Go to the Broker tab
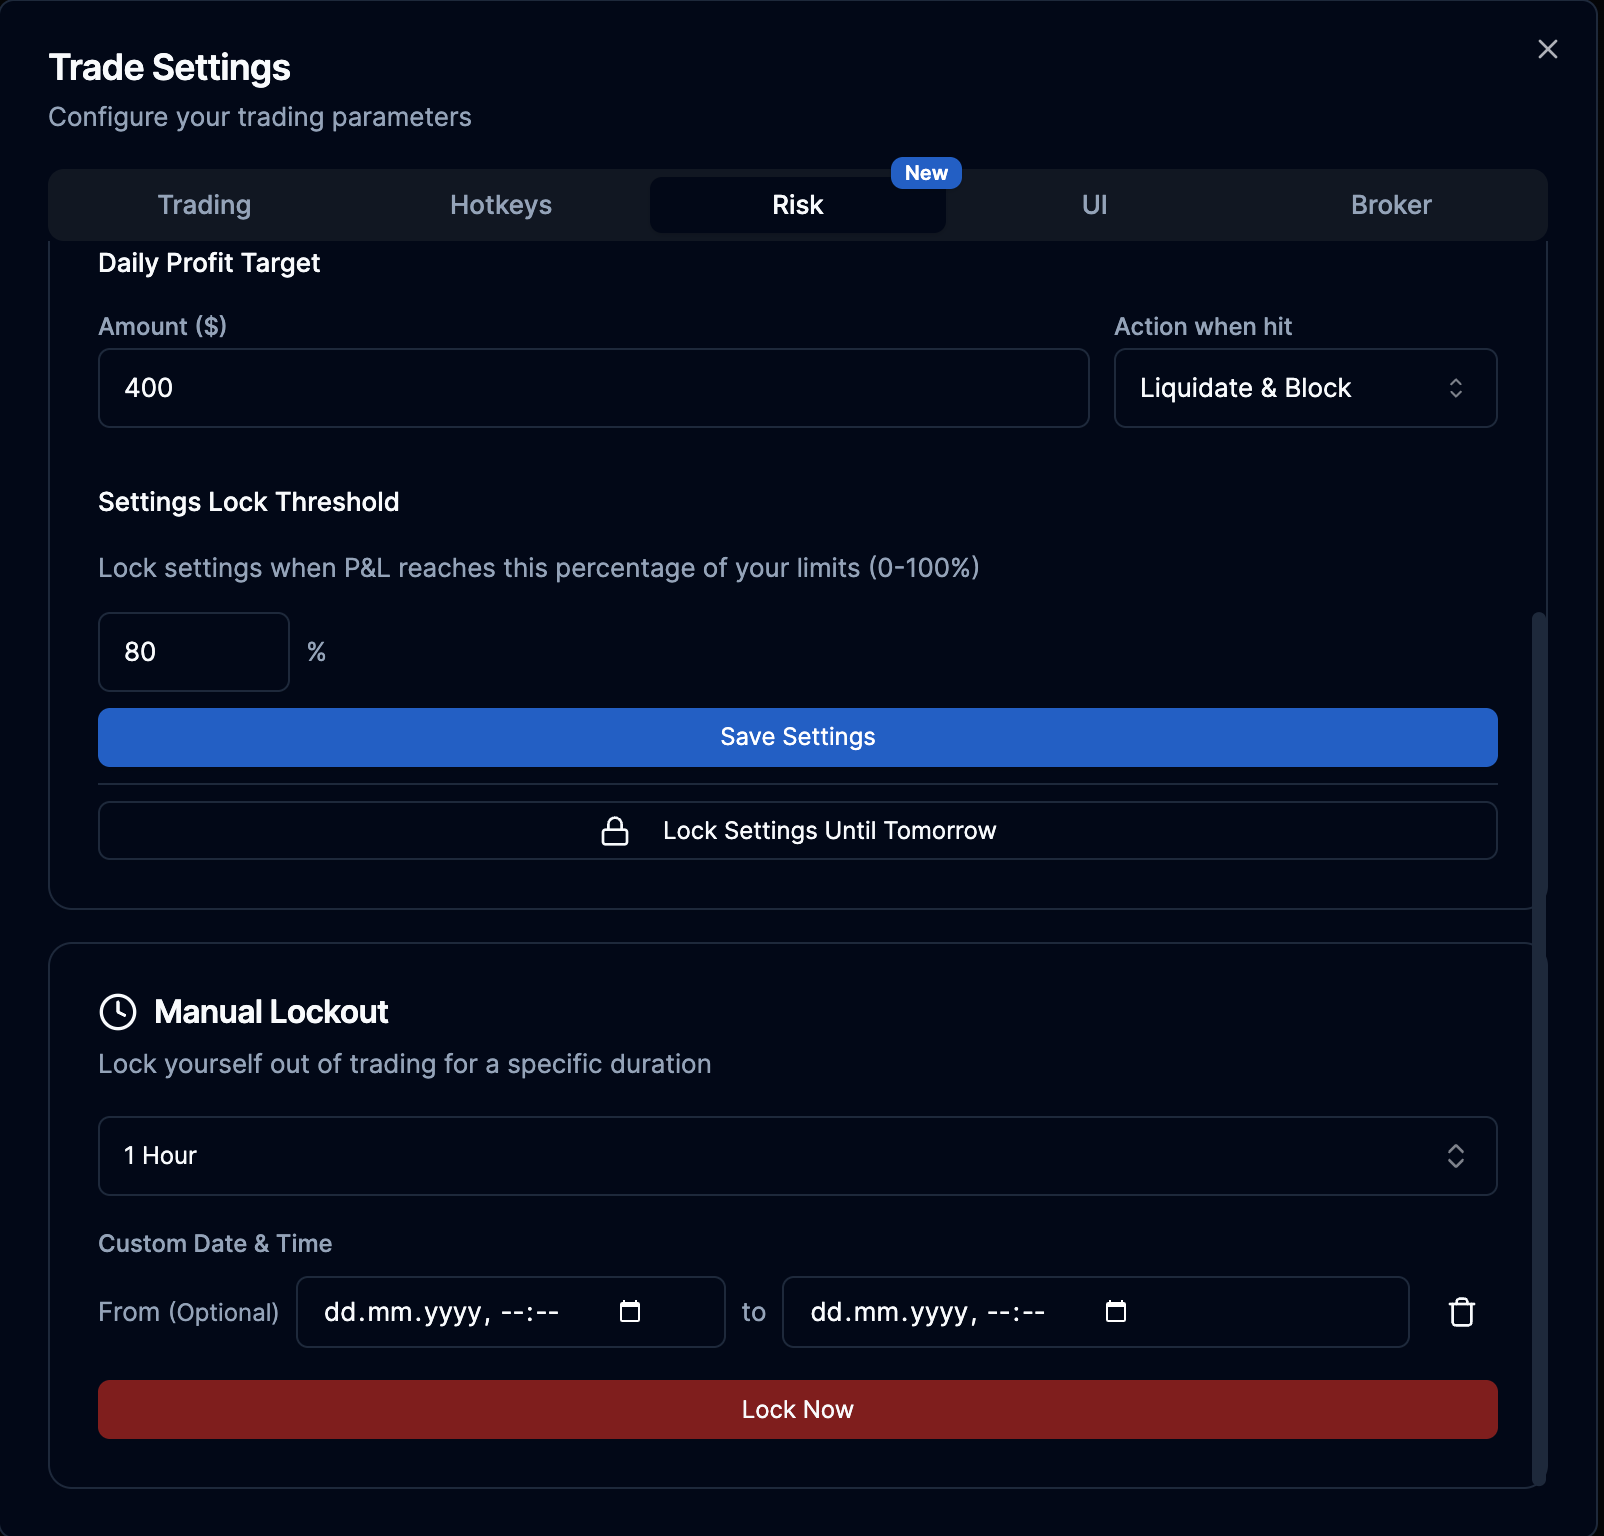The height and width of the screenshot is (1536, 1604). coord(1390,205)
